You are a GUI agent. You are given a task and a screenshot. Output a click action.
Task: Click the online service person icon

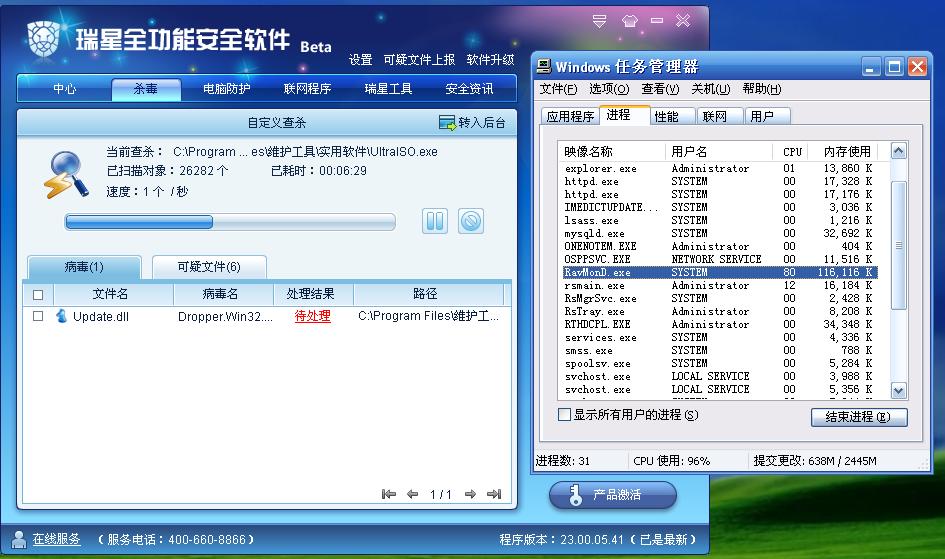[x=19, y=540]
